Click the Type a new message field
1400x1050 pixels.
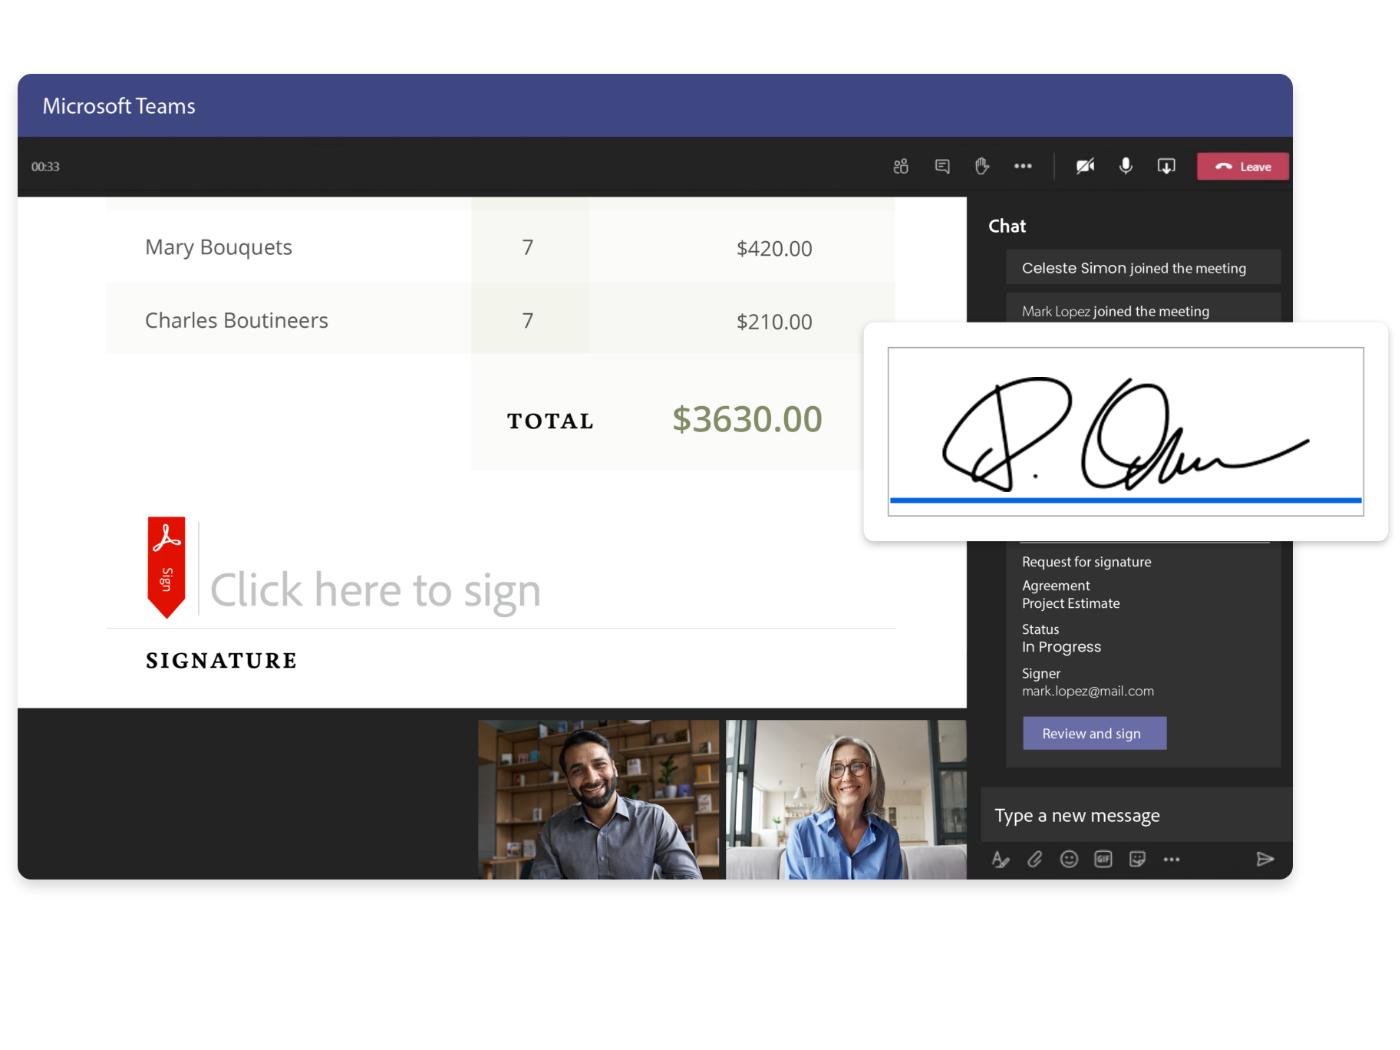pos(1136,815)
